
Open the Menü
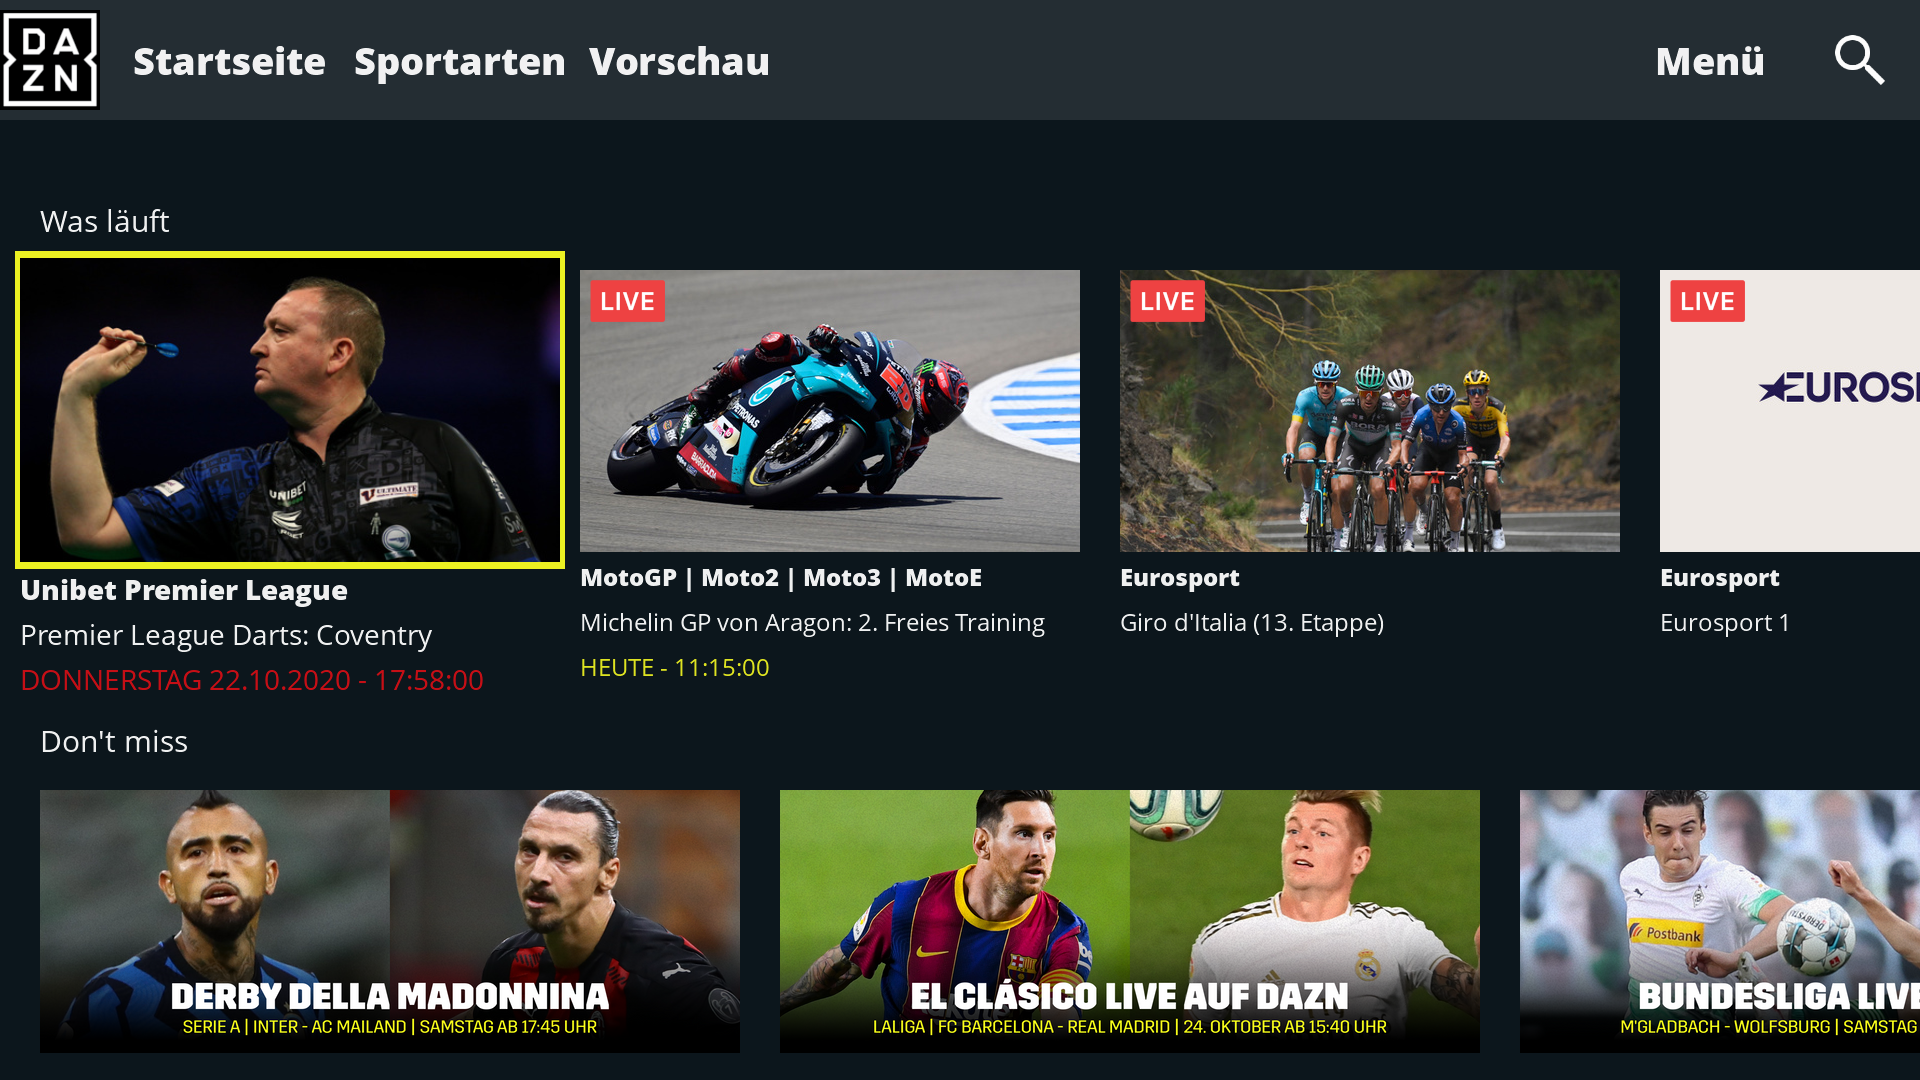[x=1710, y=61]
